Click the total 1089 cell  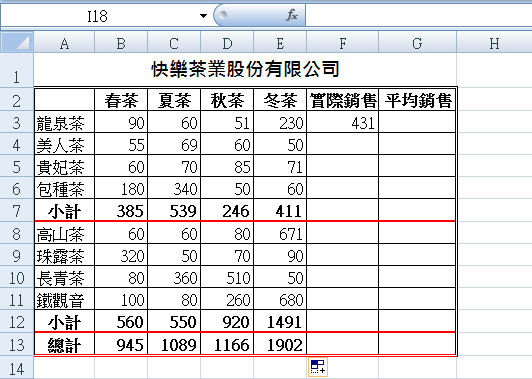(174, 344)
